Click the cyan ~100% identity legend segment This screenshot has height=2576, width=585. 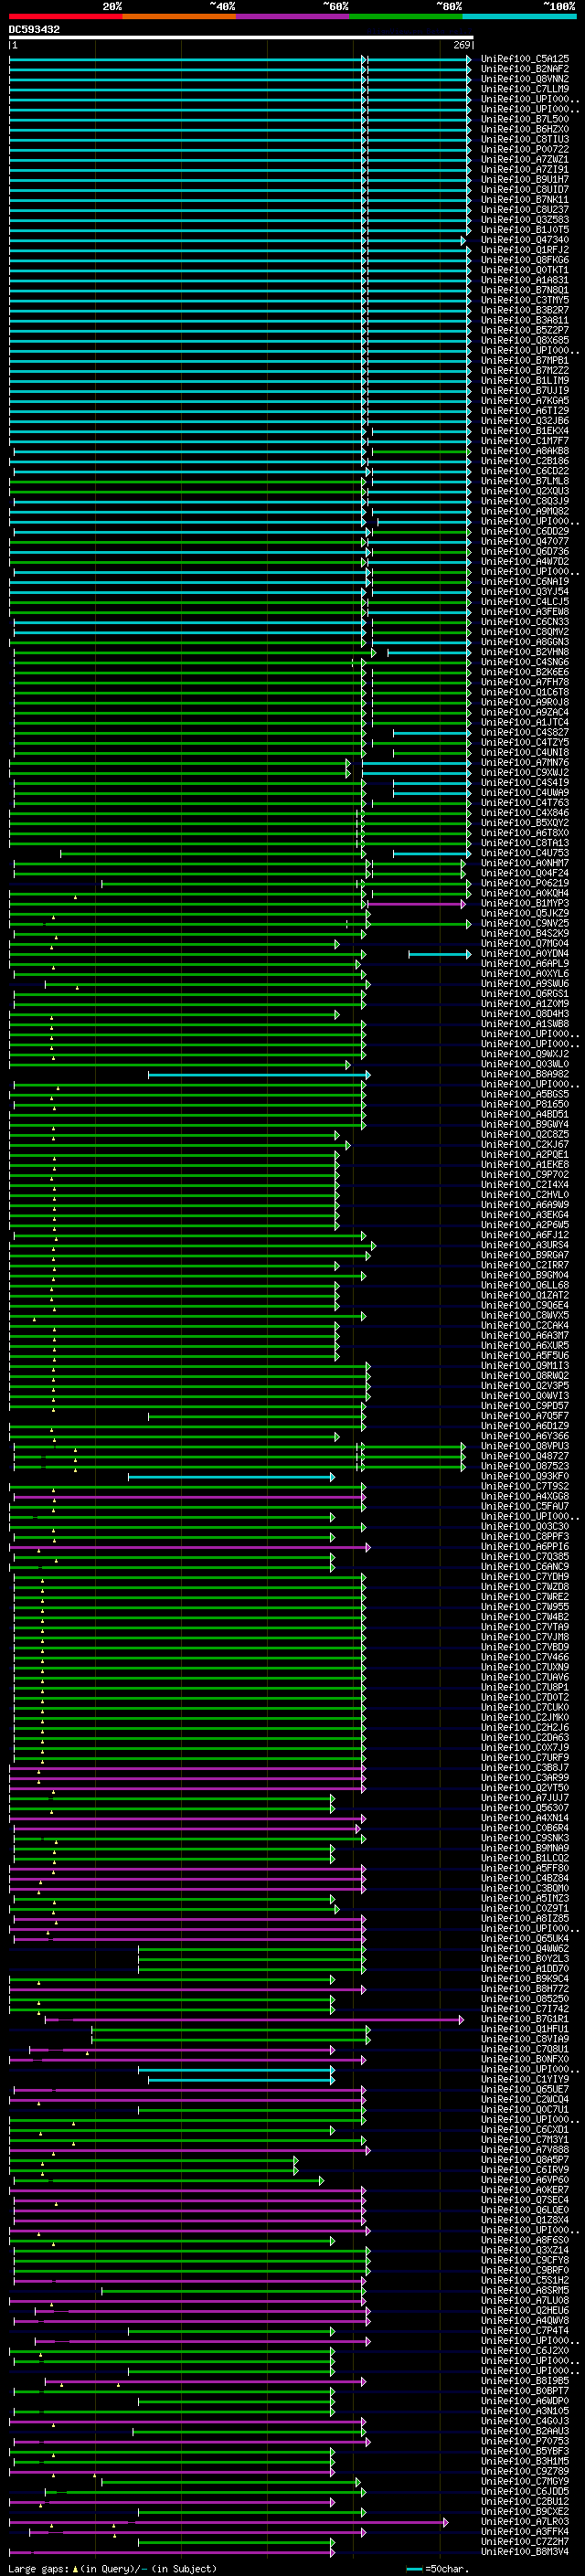tap(520, 16)
